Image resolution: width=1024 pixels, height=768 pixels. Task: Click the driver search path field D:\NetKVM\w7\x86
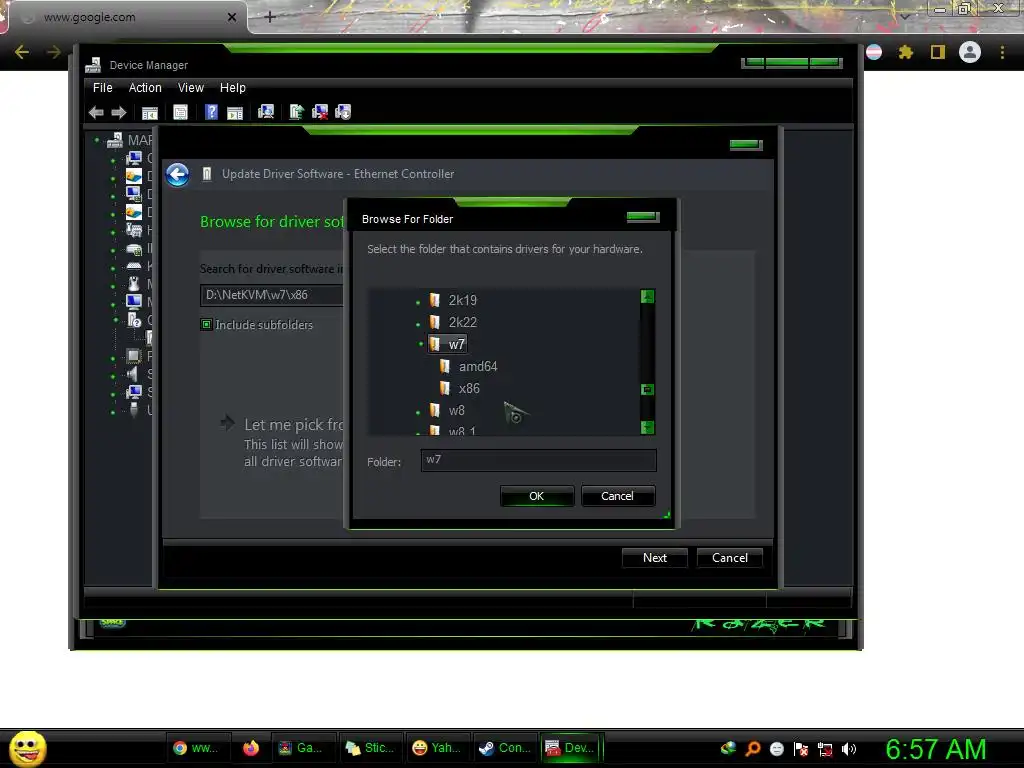pyautogui.click(x=272, y=295)
